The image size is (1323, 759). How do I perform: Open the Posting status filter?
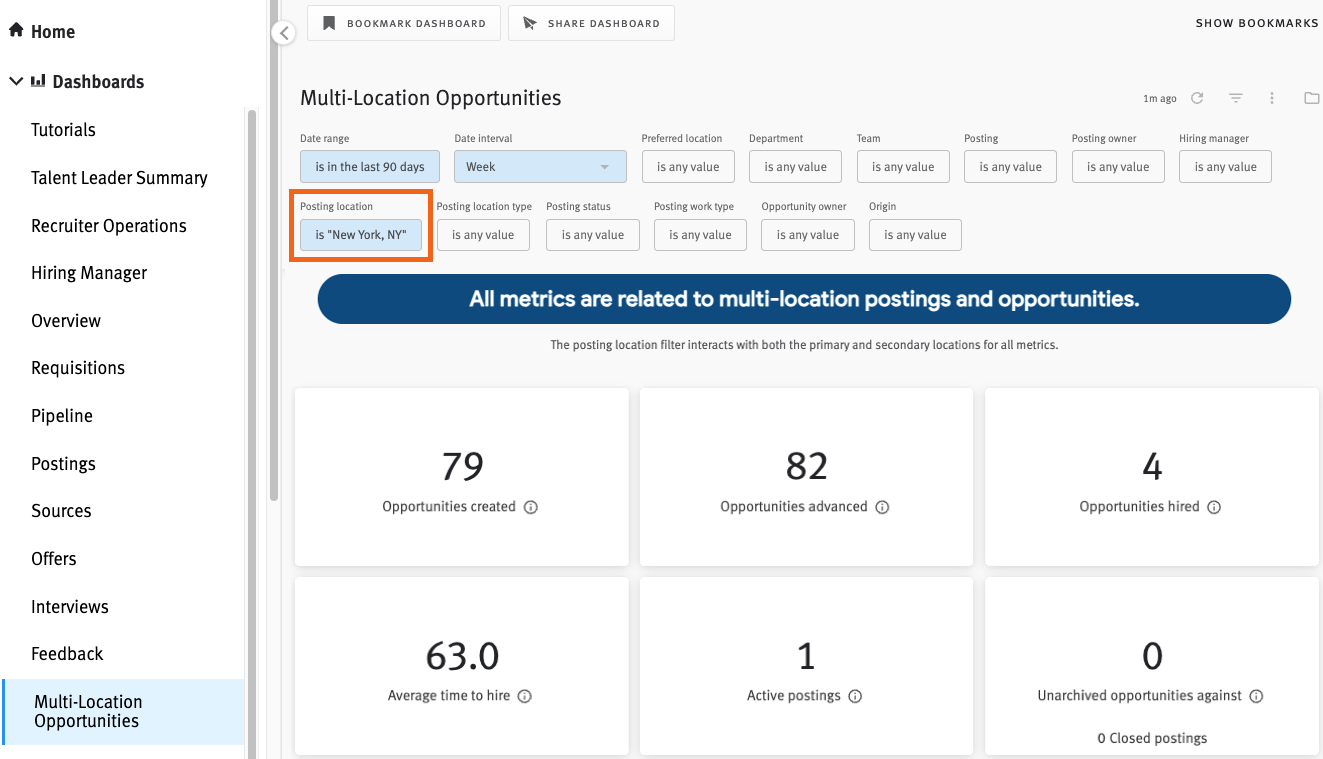point(593,235)
